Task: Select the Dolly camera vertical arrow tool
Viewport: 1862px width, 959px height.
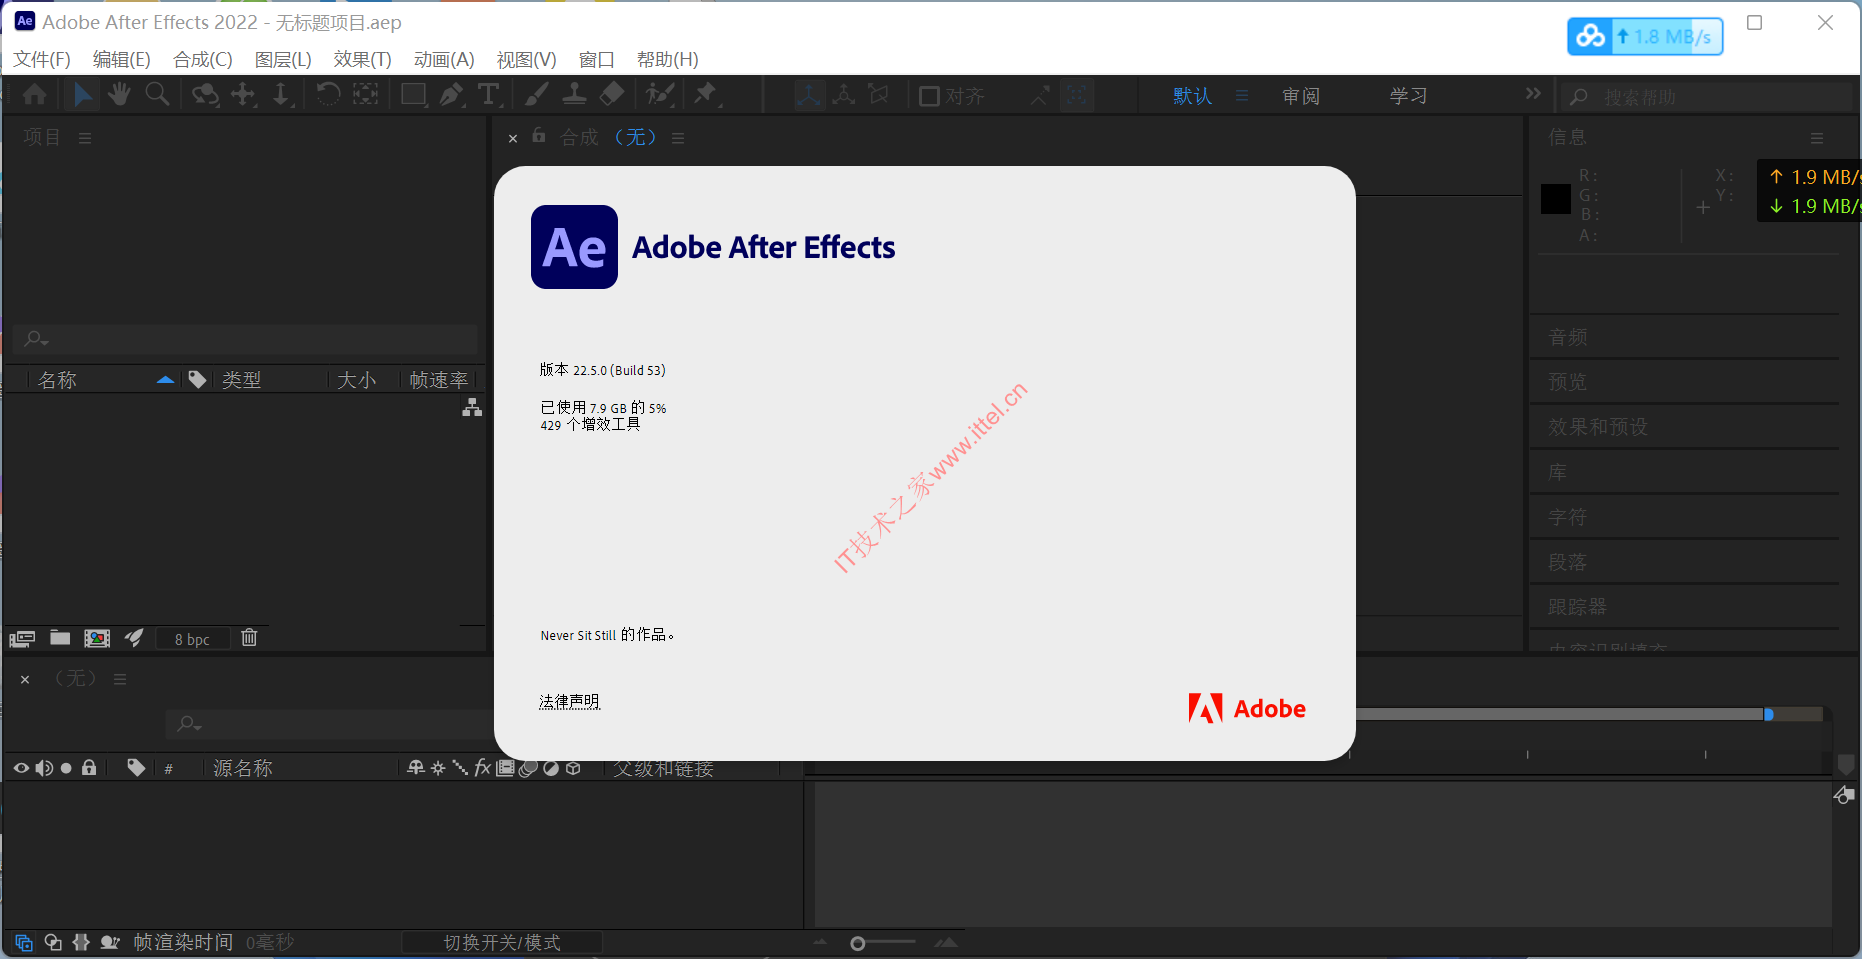Action: coord(281,95)
